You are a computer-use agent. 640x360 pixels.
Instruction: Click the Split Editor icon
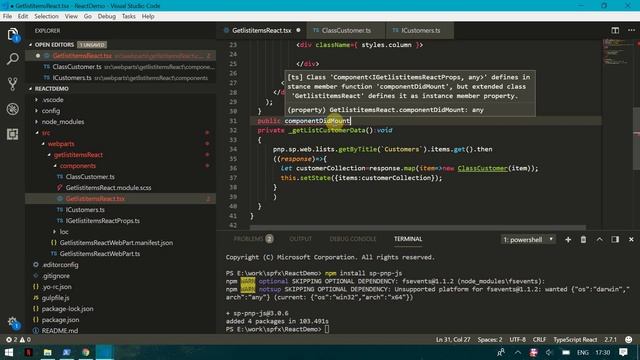pyautogui.click(x=615, y=30)
